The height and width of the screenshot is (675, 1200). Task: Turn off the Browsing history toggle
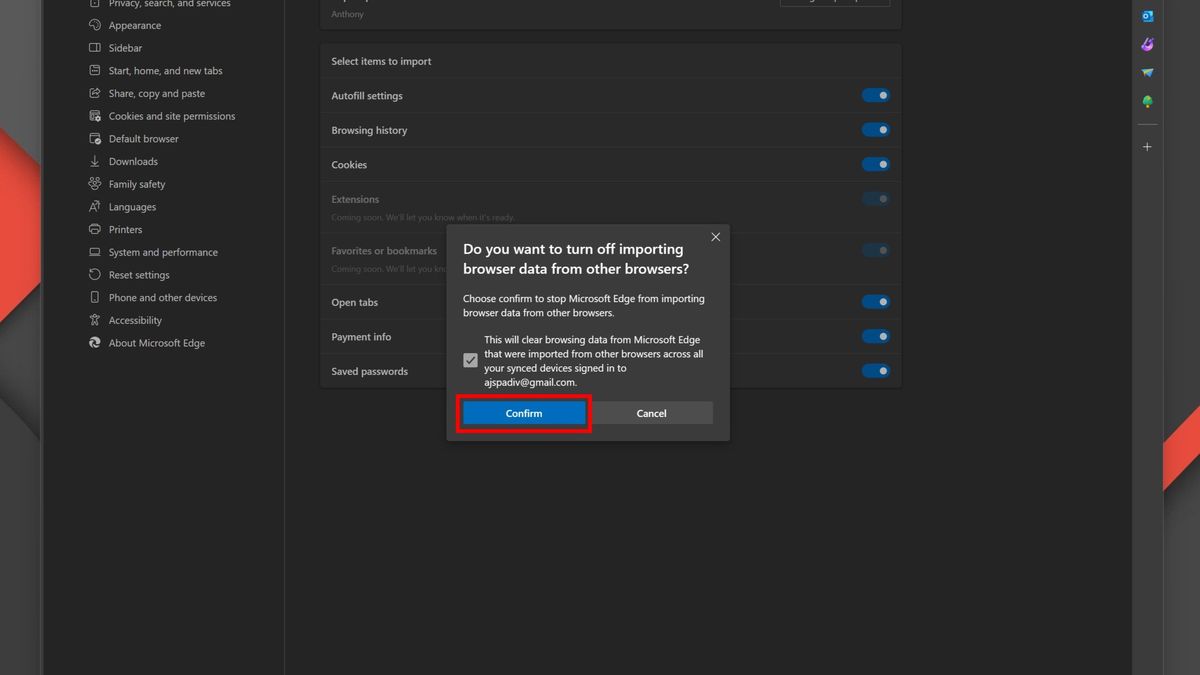pyautogui.click(x=875, y=129)
